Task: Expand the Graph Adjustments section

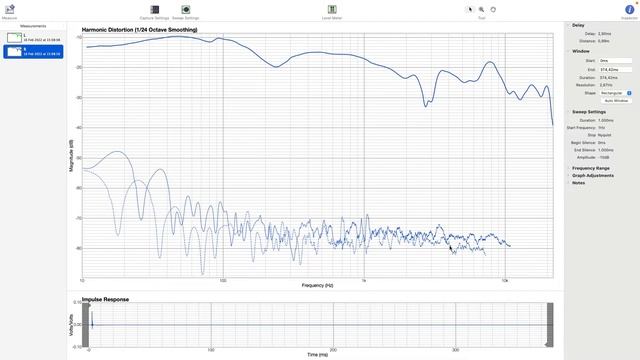Action: [x=569, y=176]
